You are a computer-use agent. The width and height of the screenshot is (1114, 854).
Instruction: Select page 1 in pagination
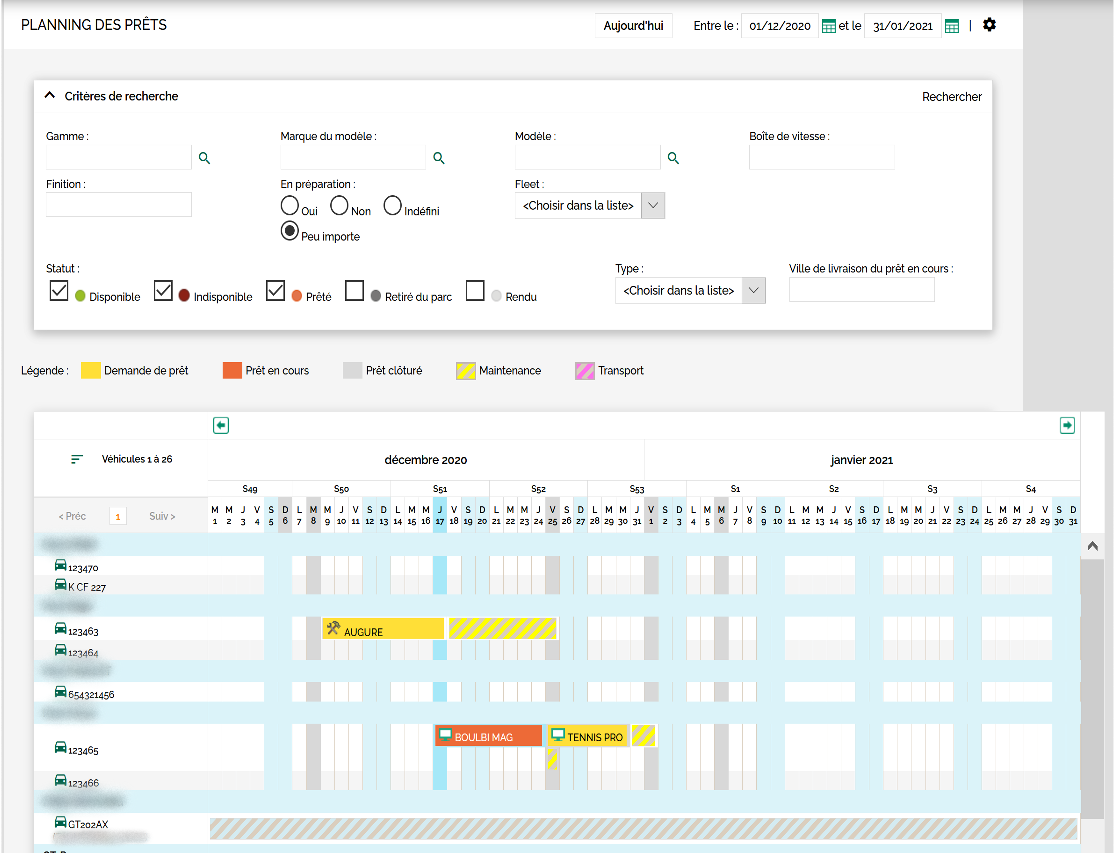click(118, 517)
